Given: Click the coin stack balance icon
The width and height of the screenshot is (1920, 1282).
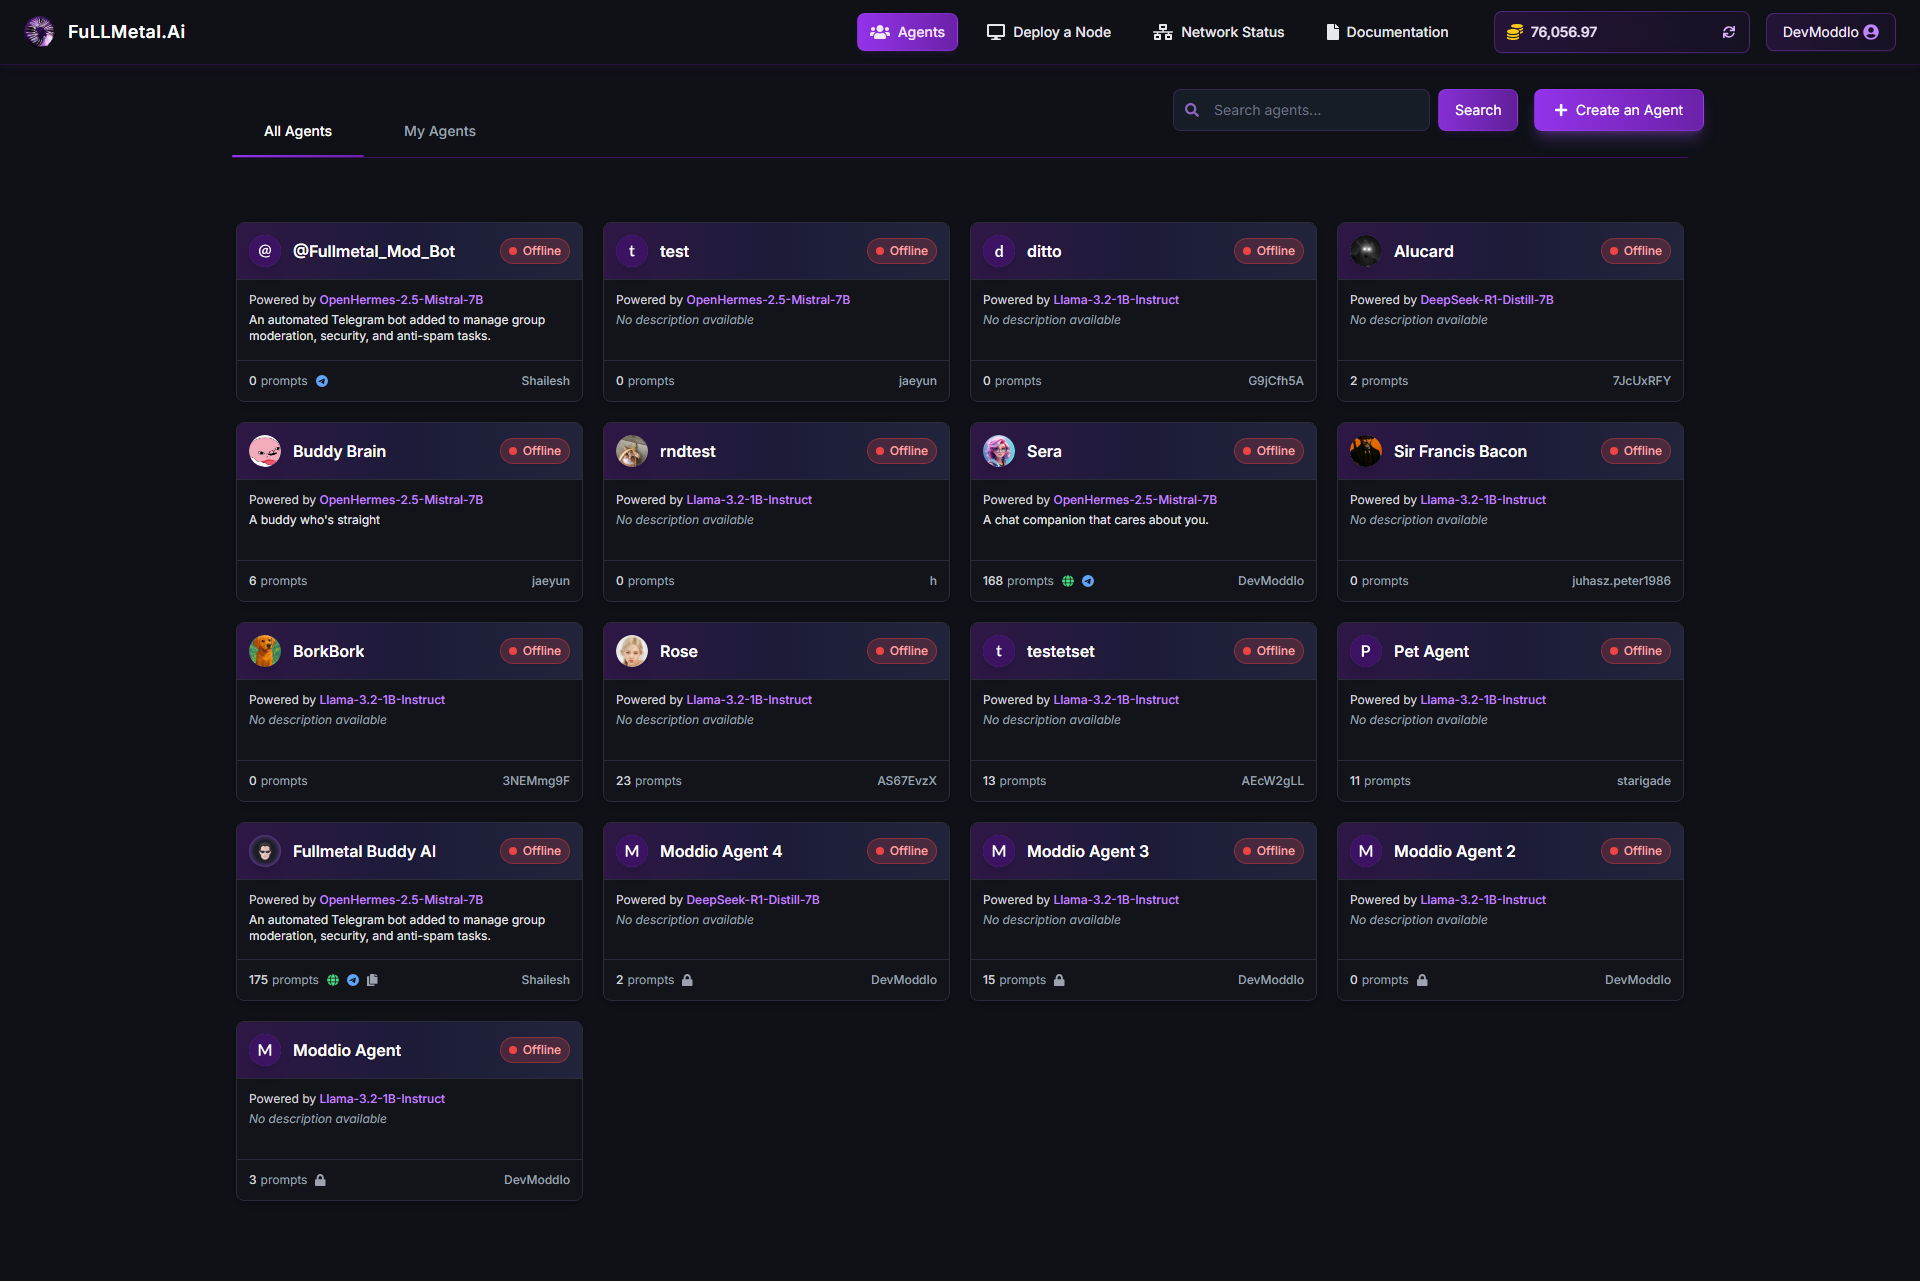Looking at the screenshot, I should 1514,32.
